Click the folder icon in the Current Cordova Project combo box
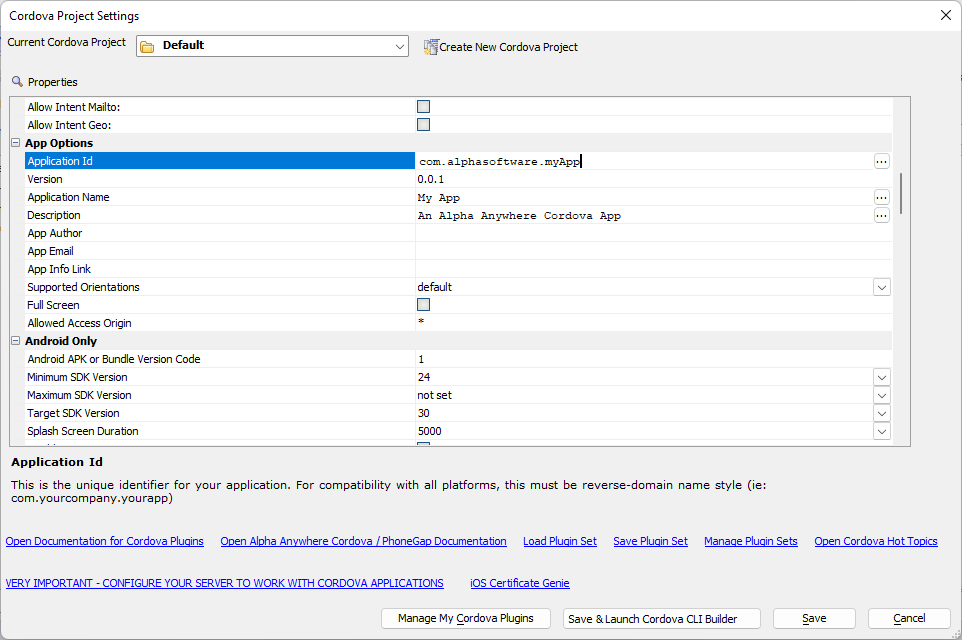 click(147, 47)
